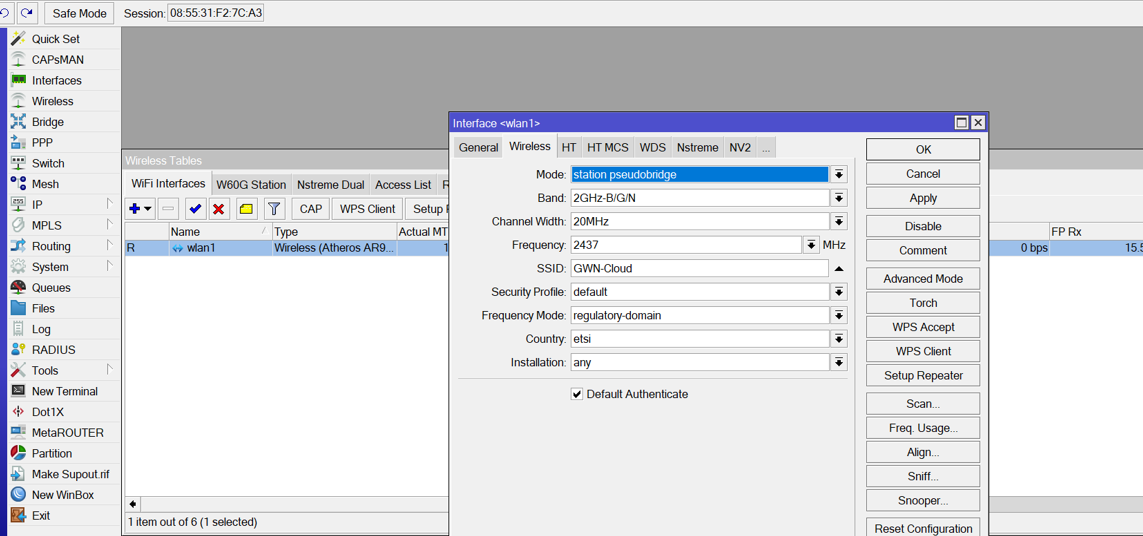This screenshot has width=1143, height=536.
Task: Click the blue plus Add button
Action: pyautogui.click(x=140, y=209)
